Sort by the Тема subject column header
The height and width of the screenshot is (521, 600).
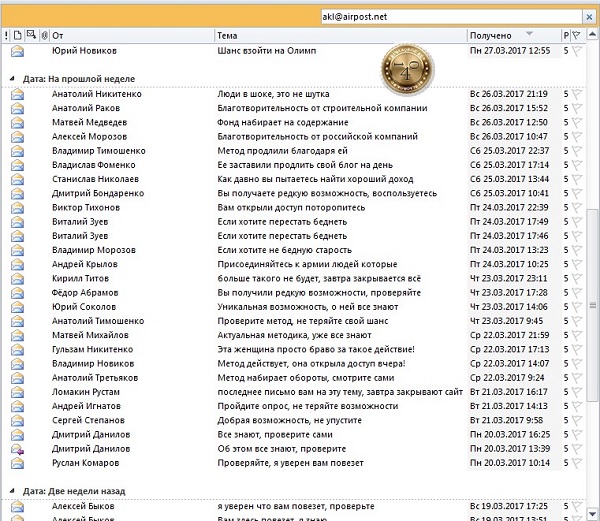(341, 36)
